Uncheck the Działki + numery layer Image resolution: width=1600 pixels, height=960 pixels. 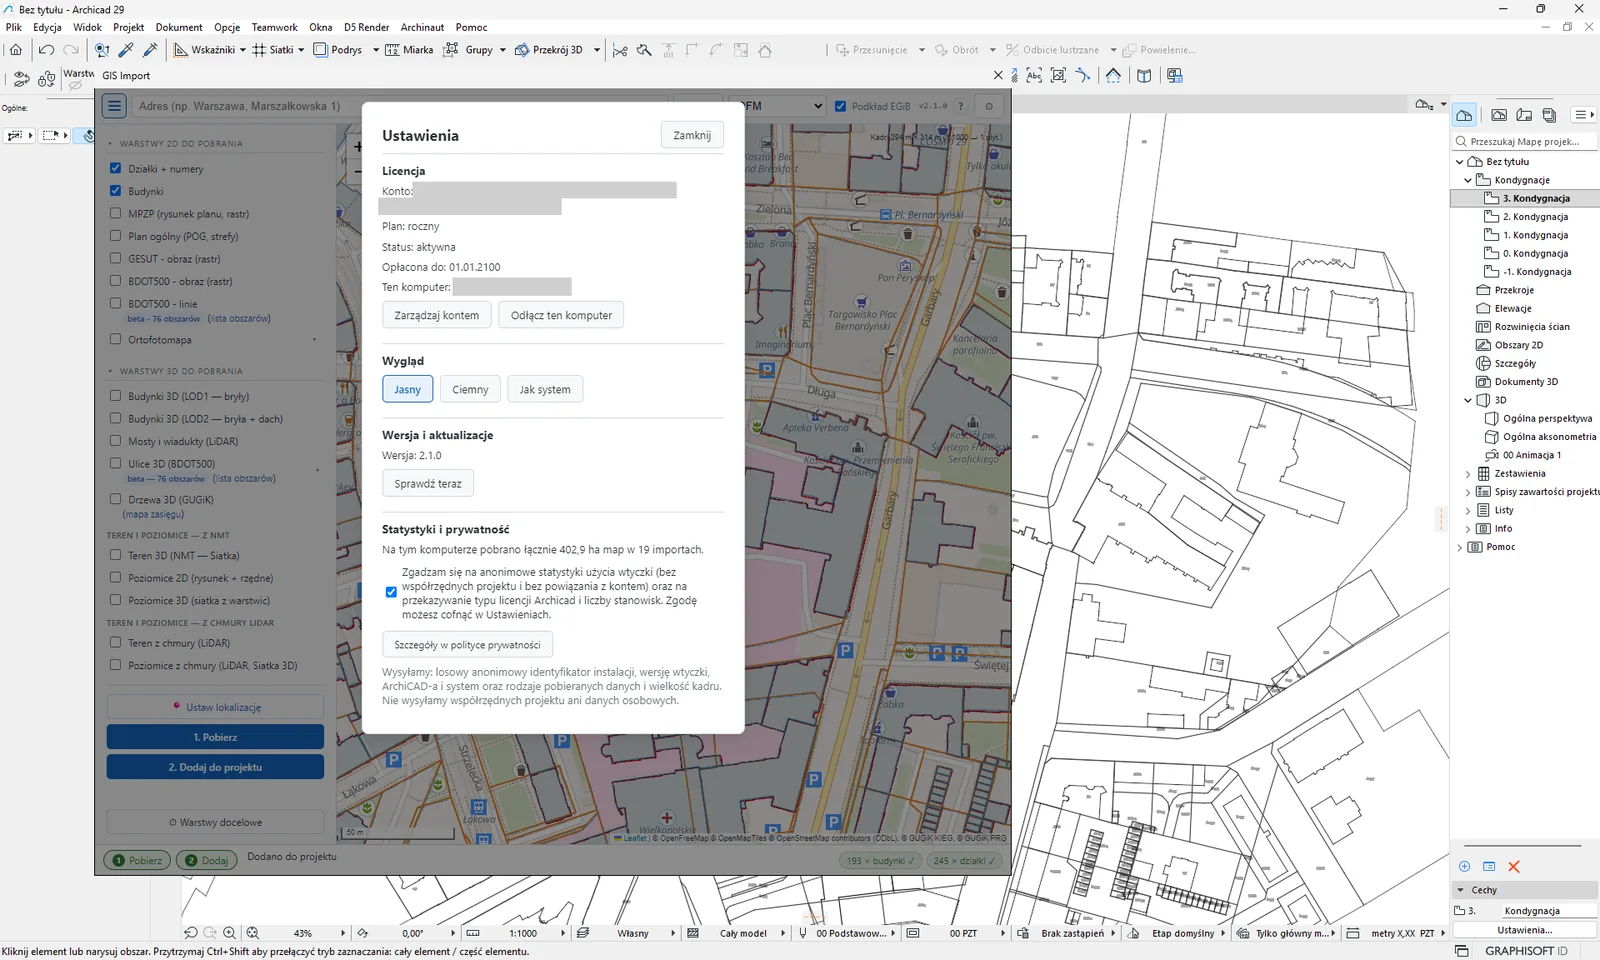[x=115, y=168]
